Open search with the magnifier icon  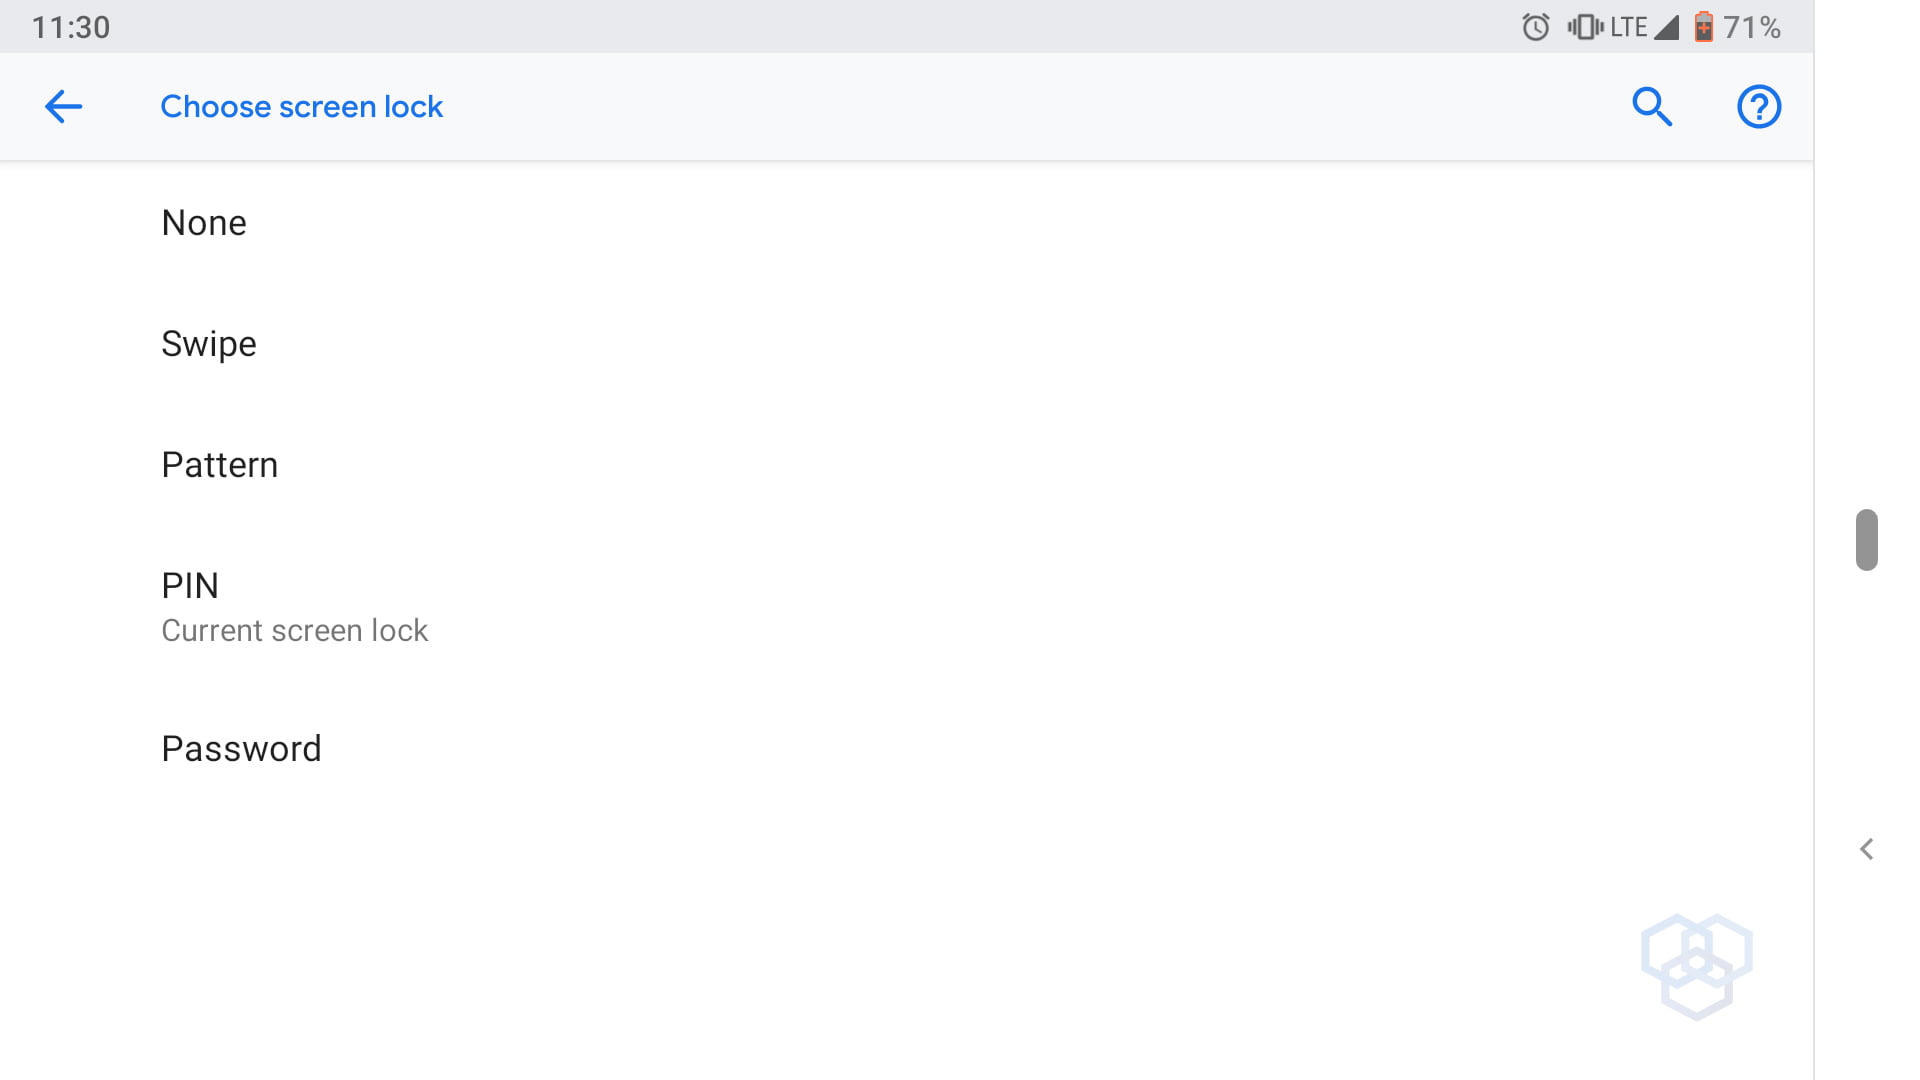(x=1652, y=106)
